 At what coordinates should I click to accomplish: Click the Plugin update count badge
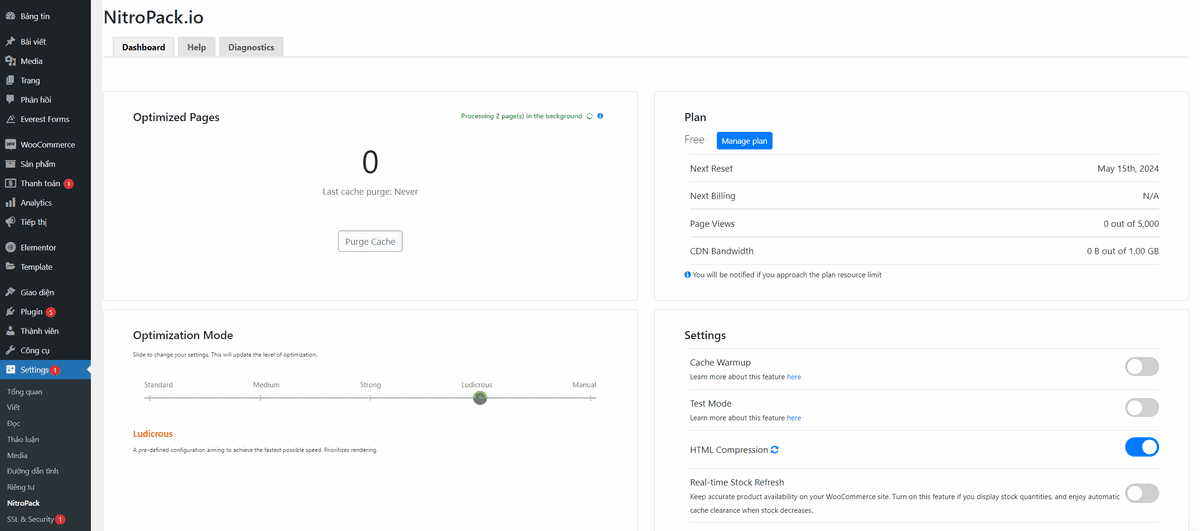[51, 312]
